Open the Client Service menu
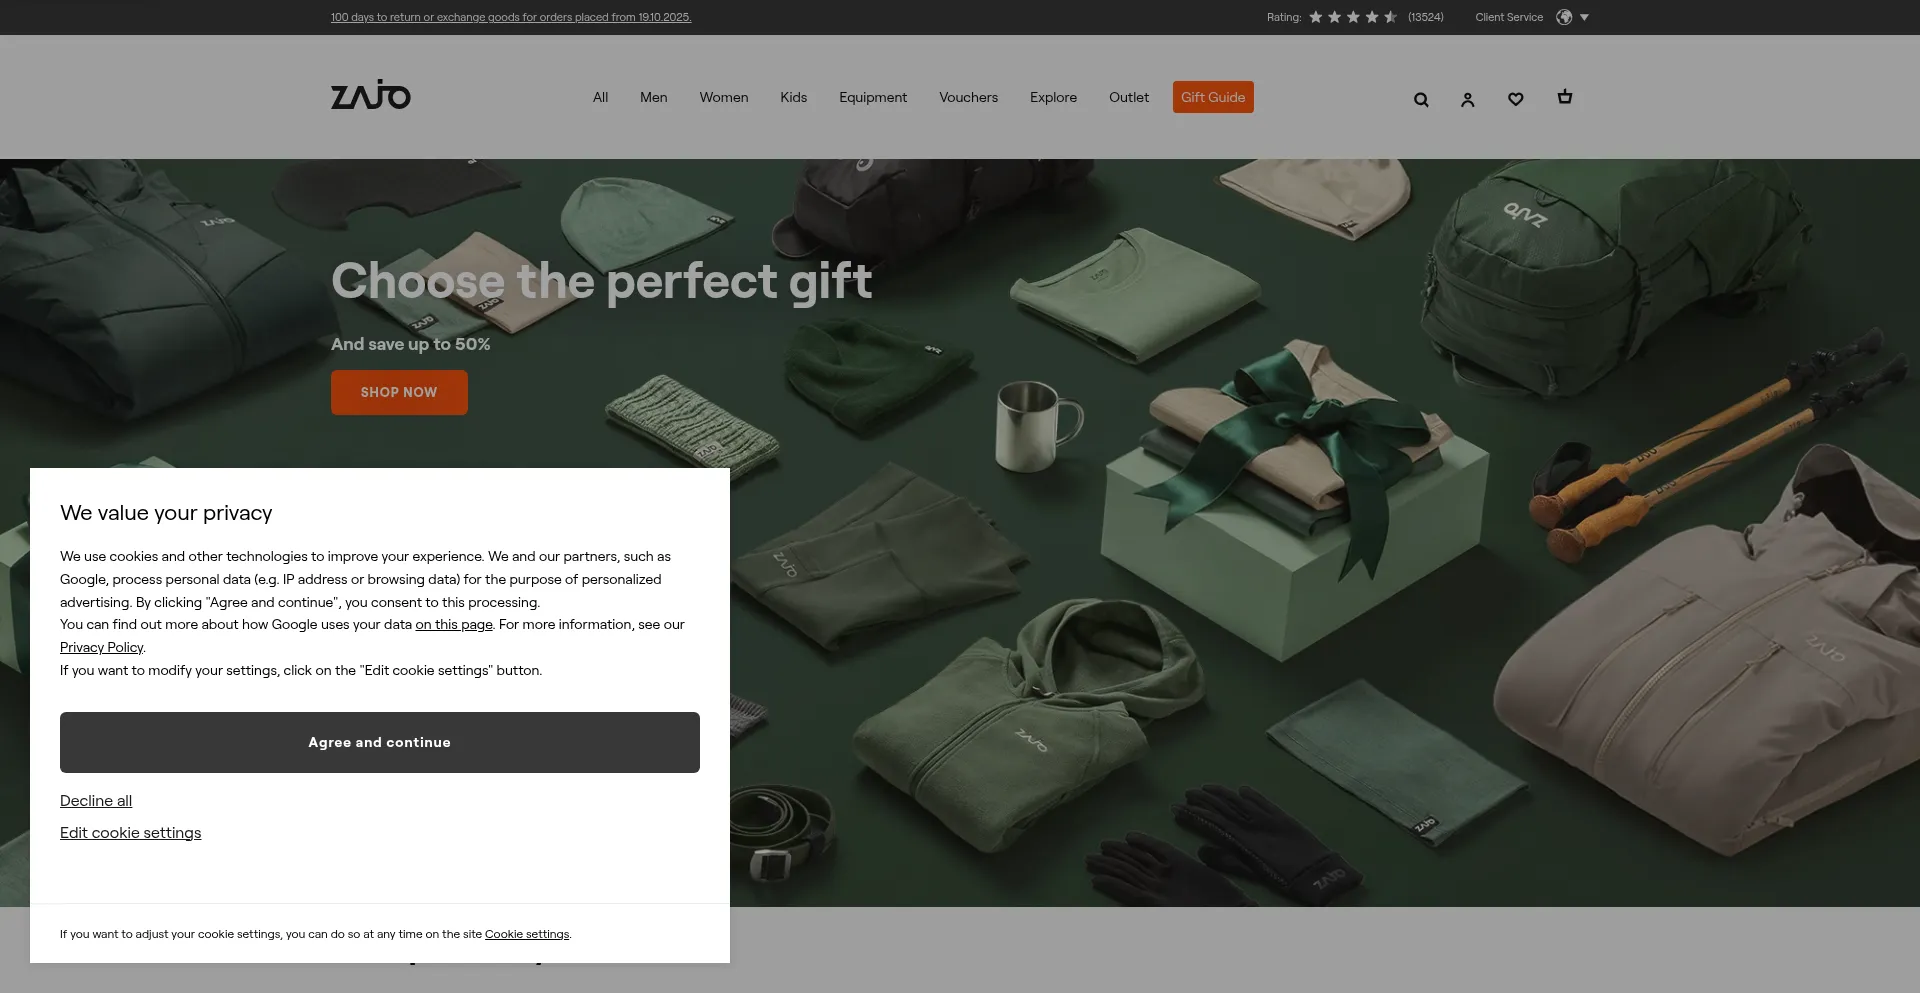Image resolution: width=1920 pixels, height=993 pixels. coord(1508,17)
